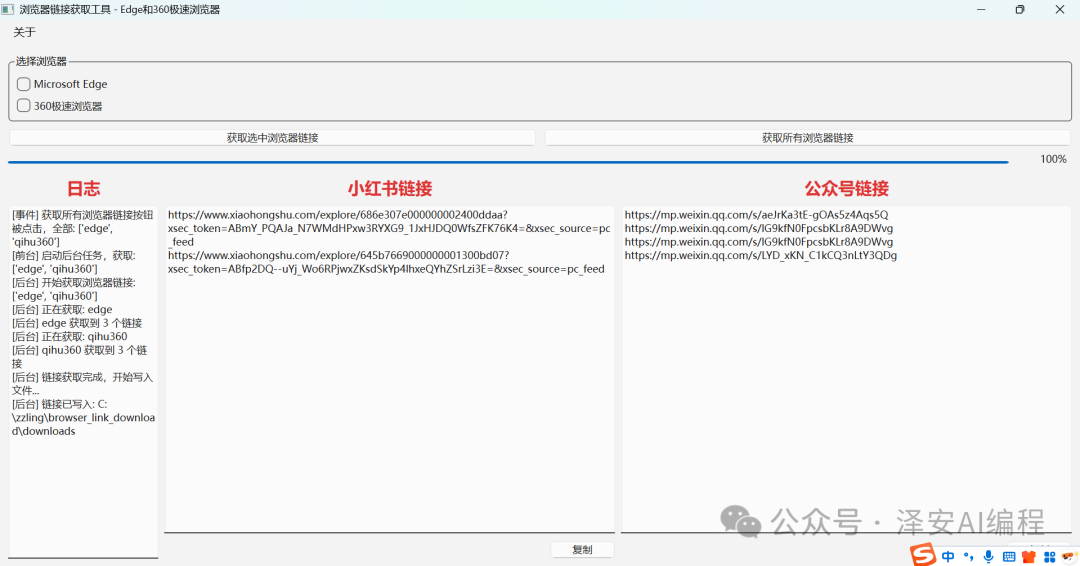Click the Xiaohongshu link starting 686e307e
The image size is (1080, 566).
point(389,228)
